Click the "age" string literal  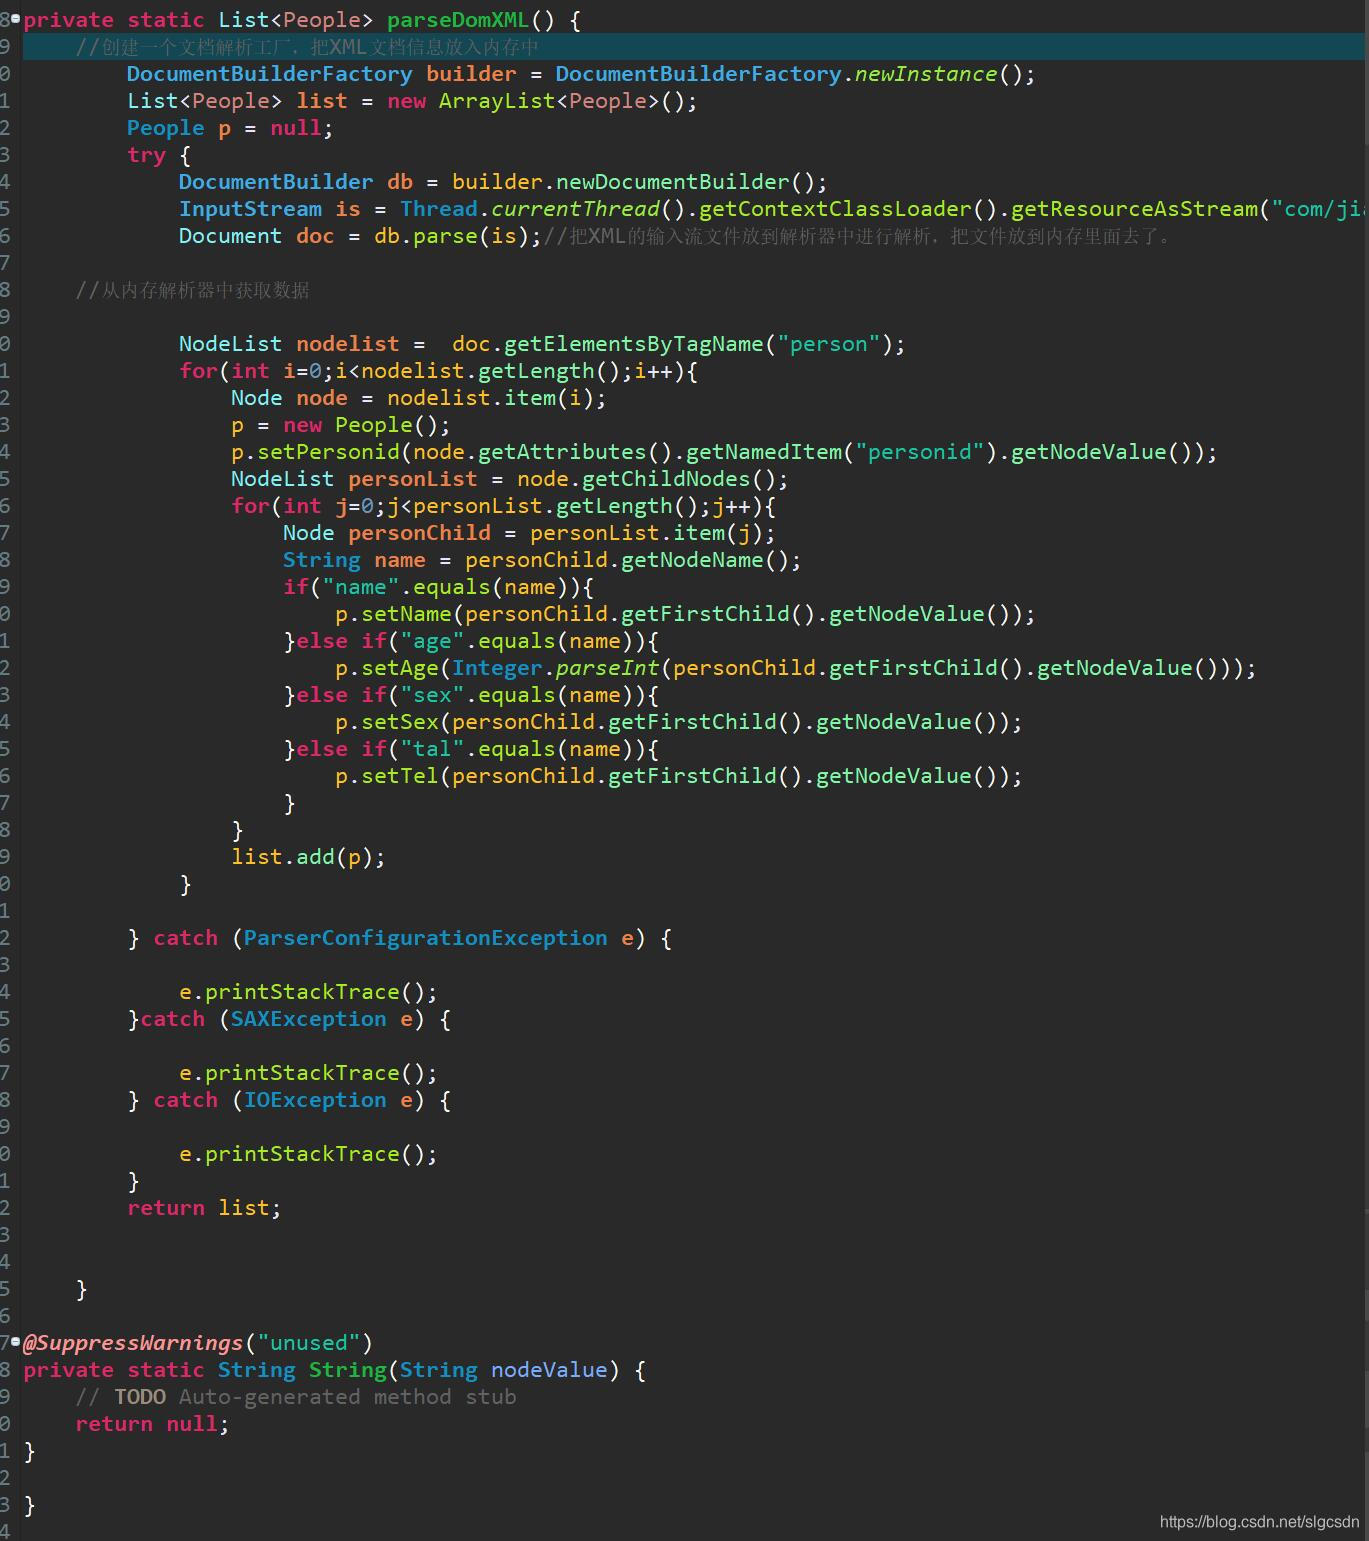432,641
